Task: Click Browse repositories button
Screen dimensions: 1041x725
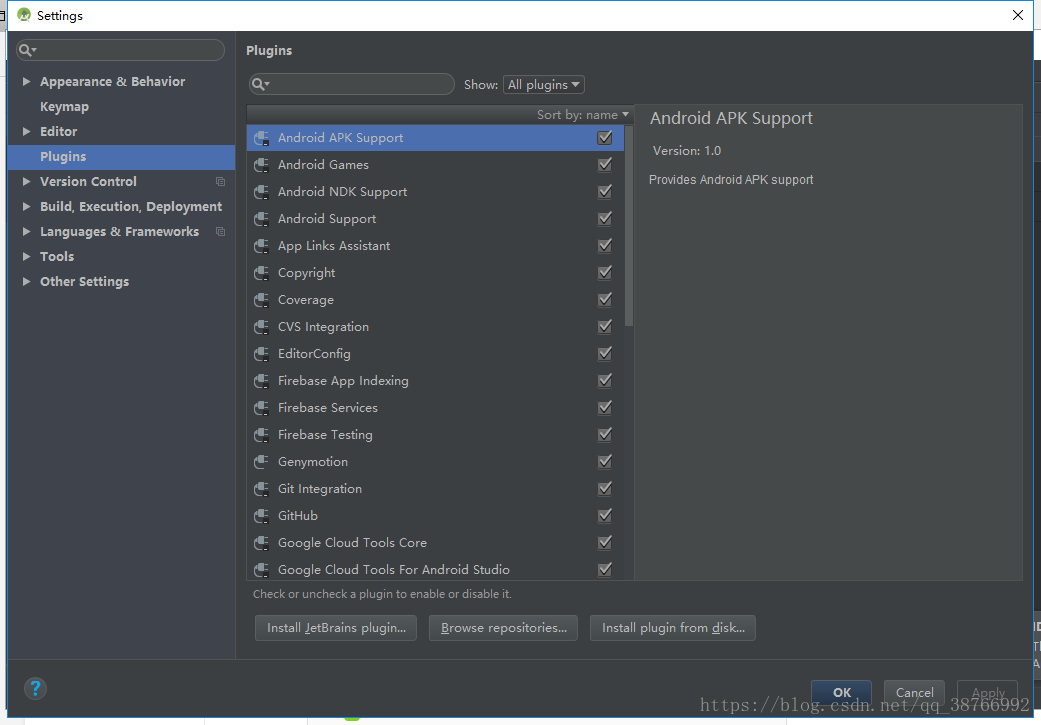Action: pos(503,628)
